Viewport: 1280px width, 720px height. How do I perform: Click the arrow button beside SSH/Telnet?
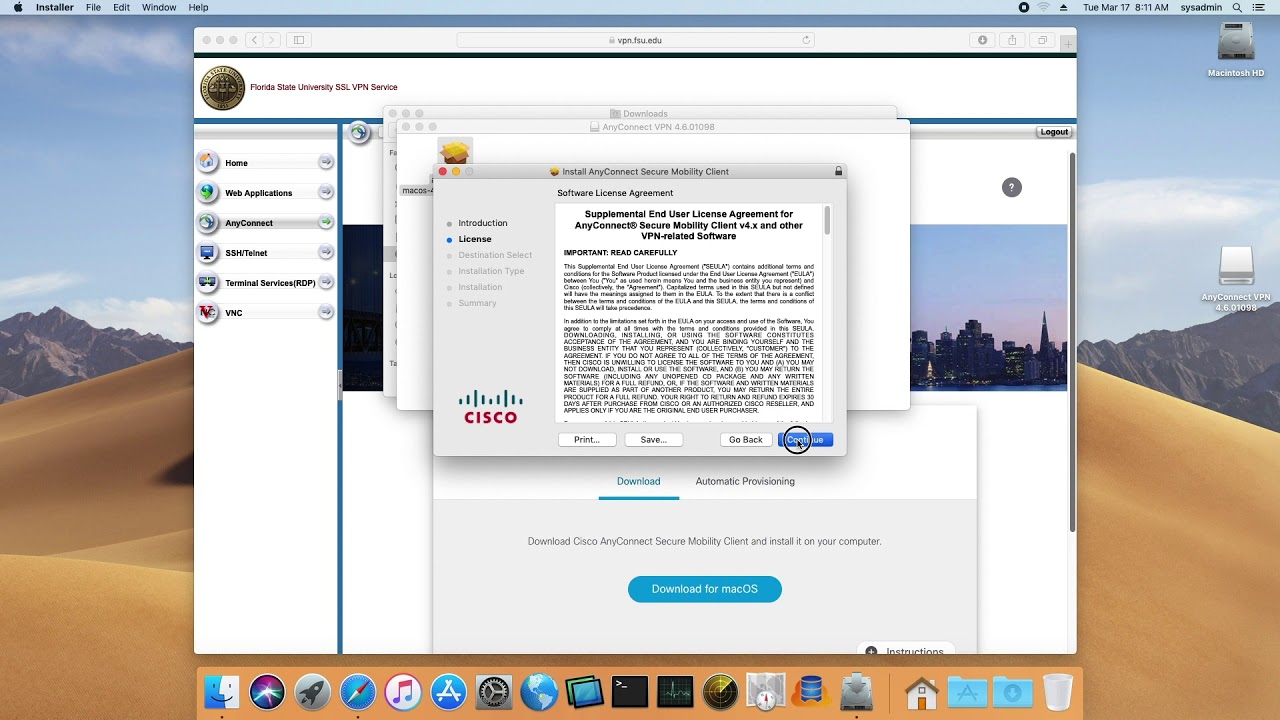326,252
